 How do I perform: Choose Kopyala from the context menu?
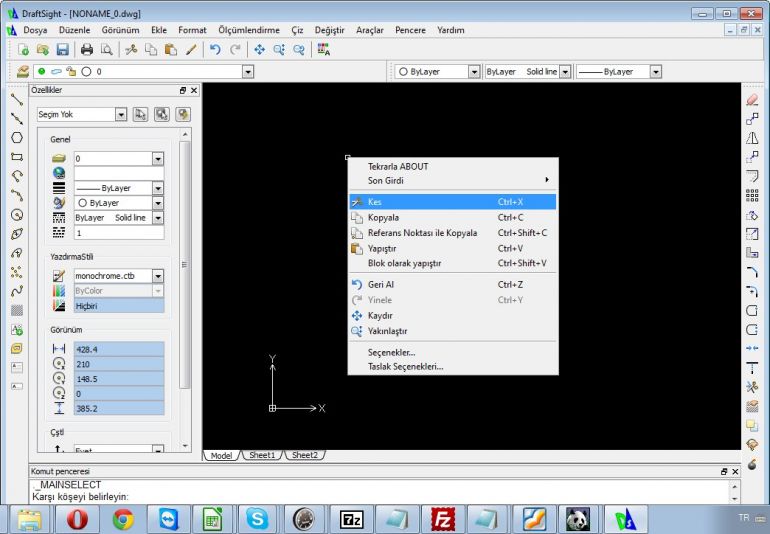point(384,217)
